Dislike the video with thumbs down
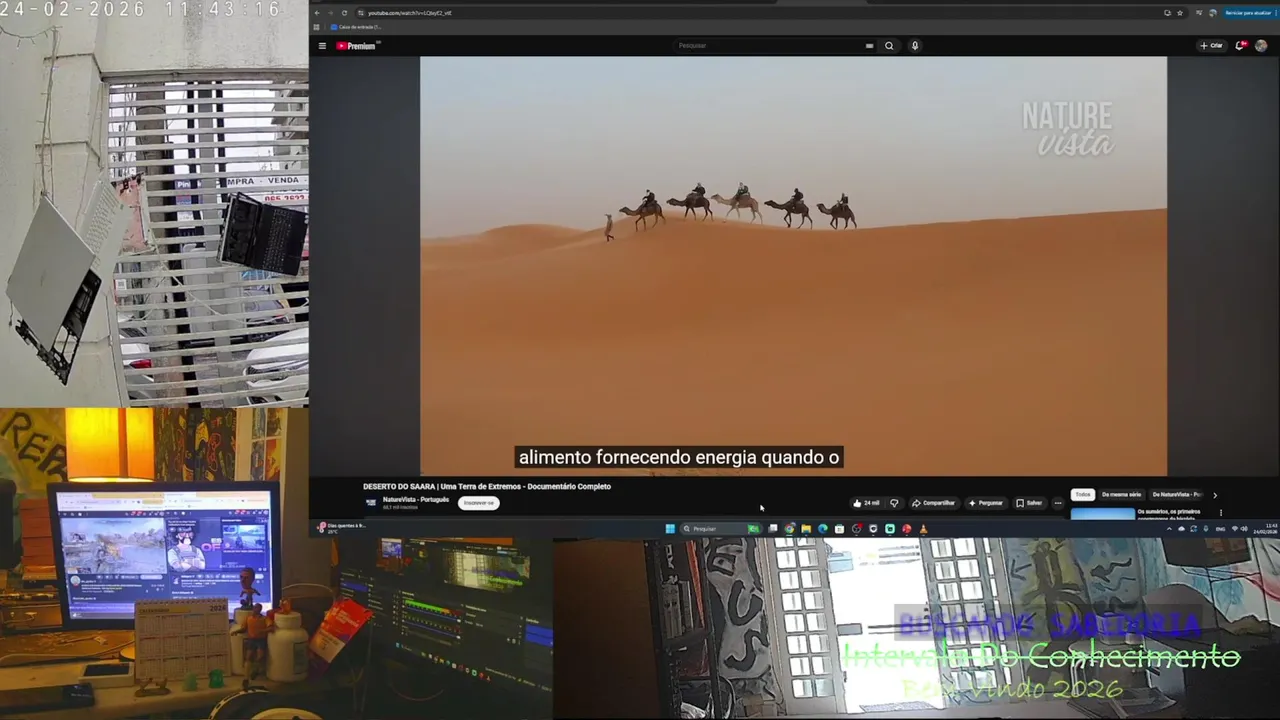The width and height of the screenshot is (1280, 720). [x=894, y=503]
